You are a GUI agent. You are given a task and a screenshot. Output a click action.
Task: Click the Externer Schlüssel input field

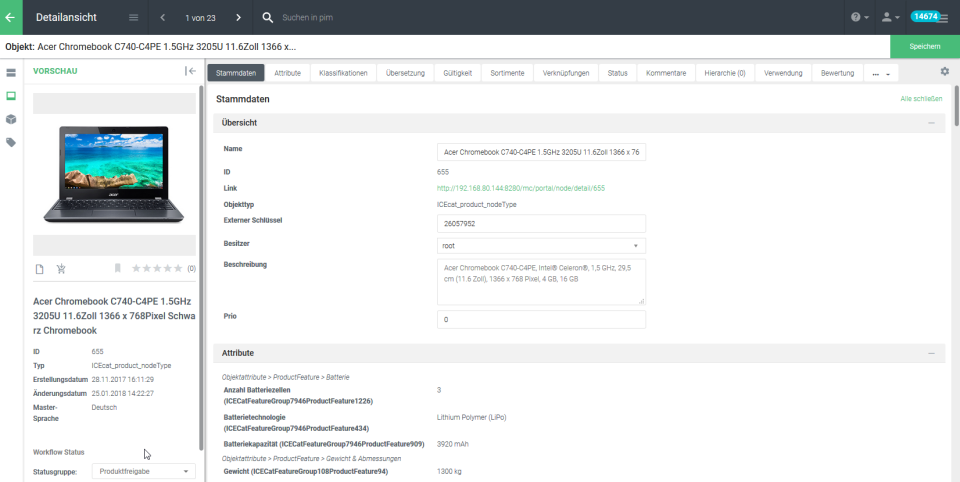[x=541, y=223]
